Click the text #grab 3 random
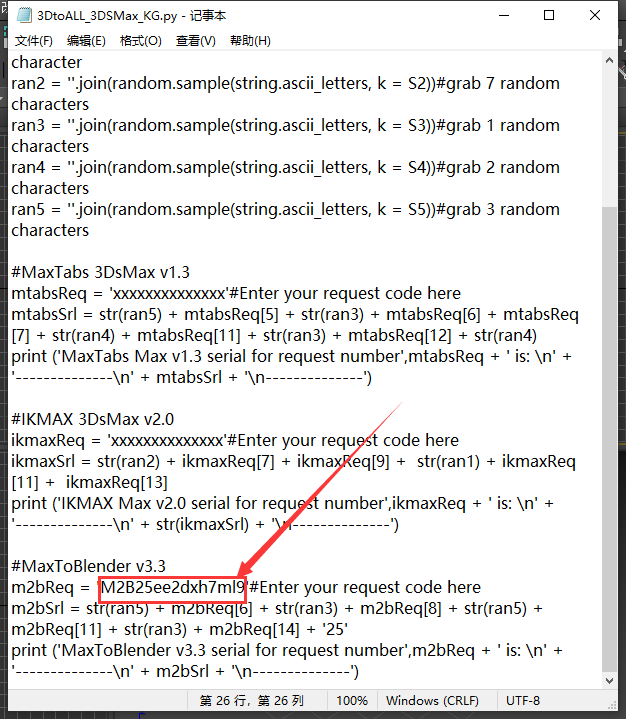Screen dimensions: 626x719 [498, 210]
